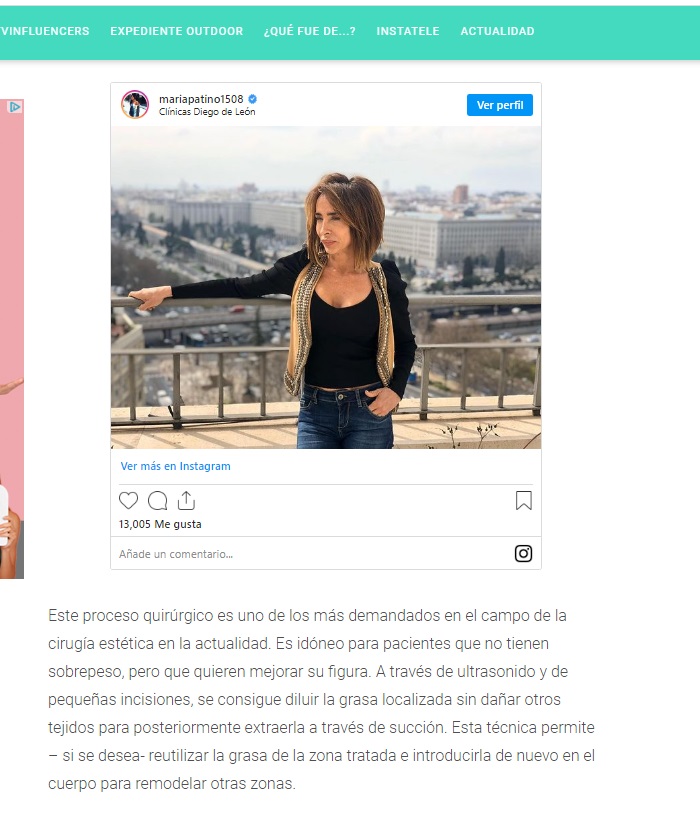Select INSTATELE in navigation bar
Image resolution: width=700 pixels, height=822 pixels.
(x=408, y=31)
